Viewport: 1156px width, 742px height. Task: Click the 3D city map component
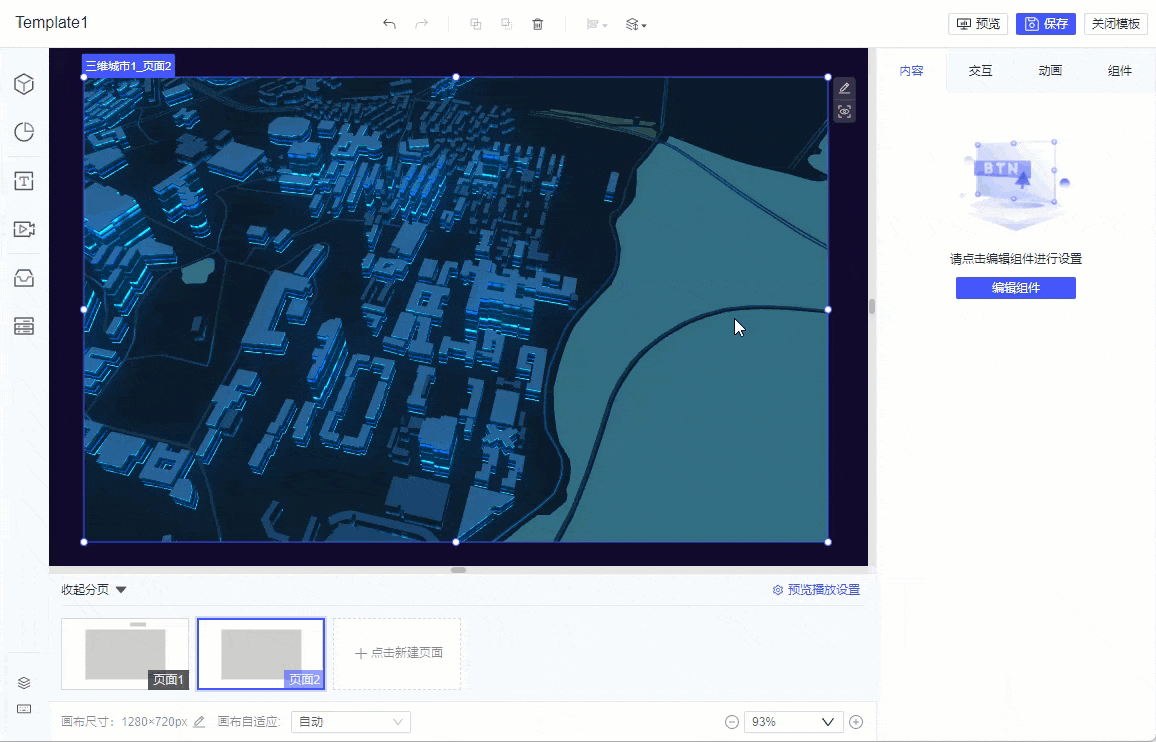(456, 309)
